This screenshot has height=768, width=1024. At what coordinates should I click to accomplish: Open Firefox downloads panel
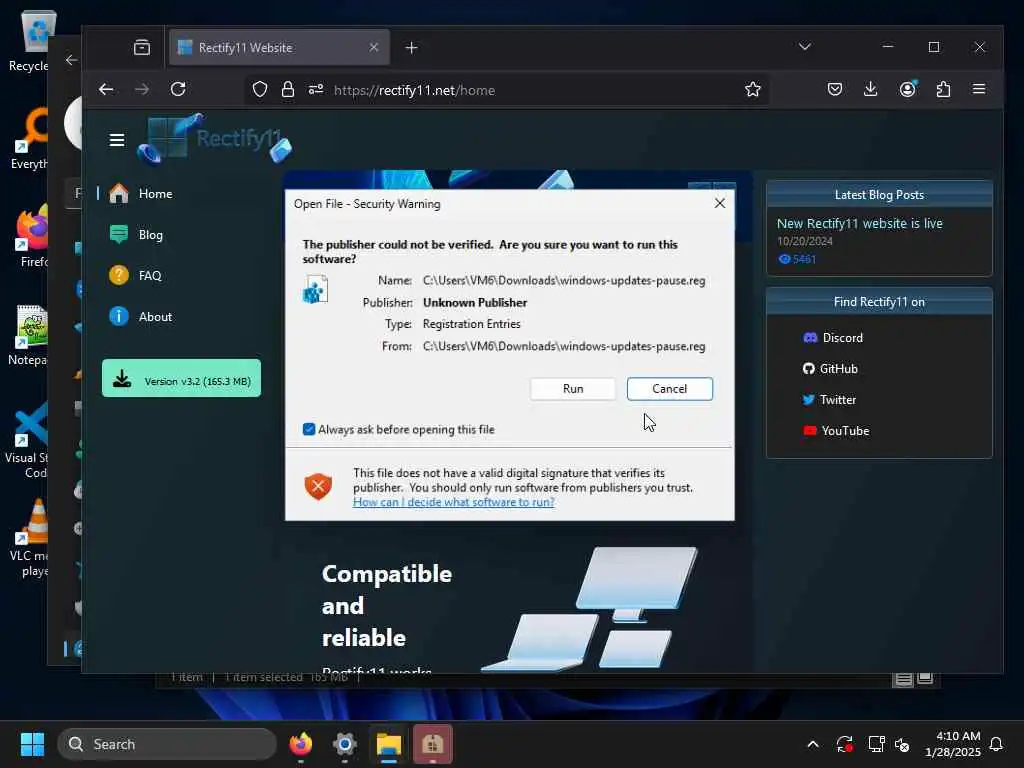pyautogui.click(x=870, y=89)
